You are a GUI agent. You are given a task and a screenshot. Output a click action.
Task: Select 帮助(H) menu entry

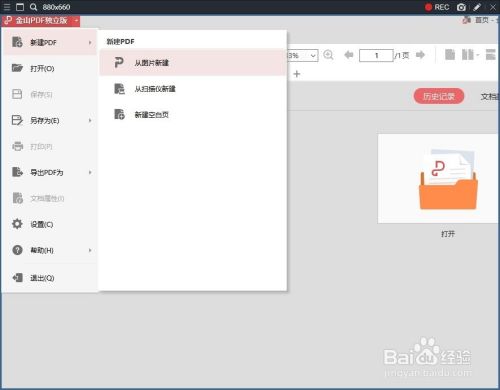click(x=50, y=250)
